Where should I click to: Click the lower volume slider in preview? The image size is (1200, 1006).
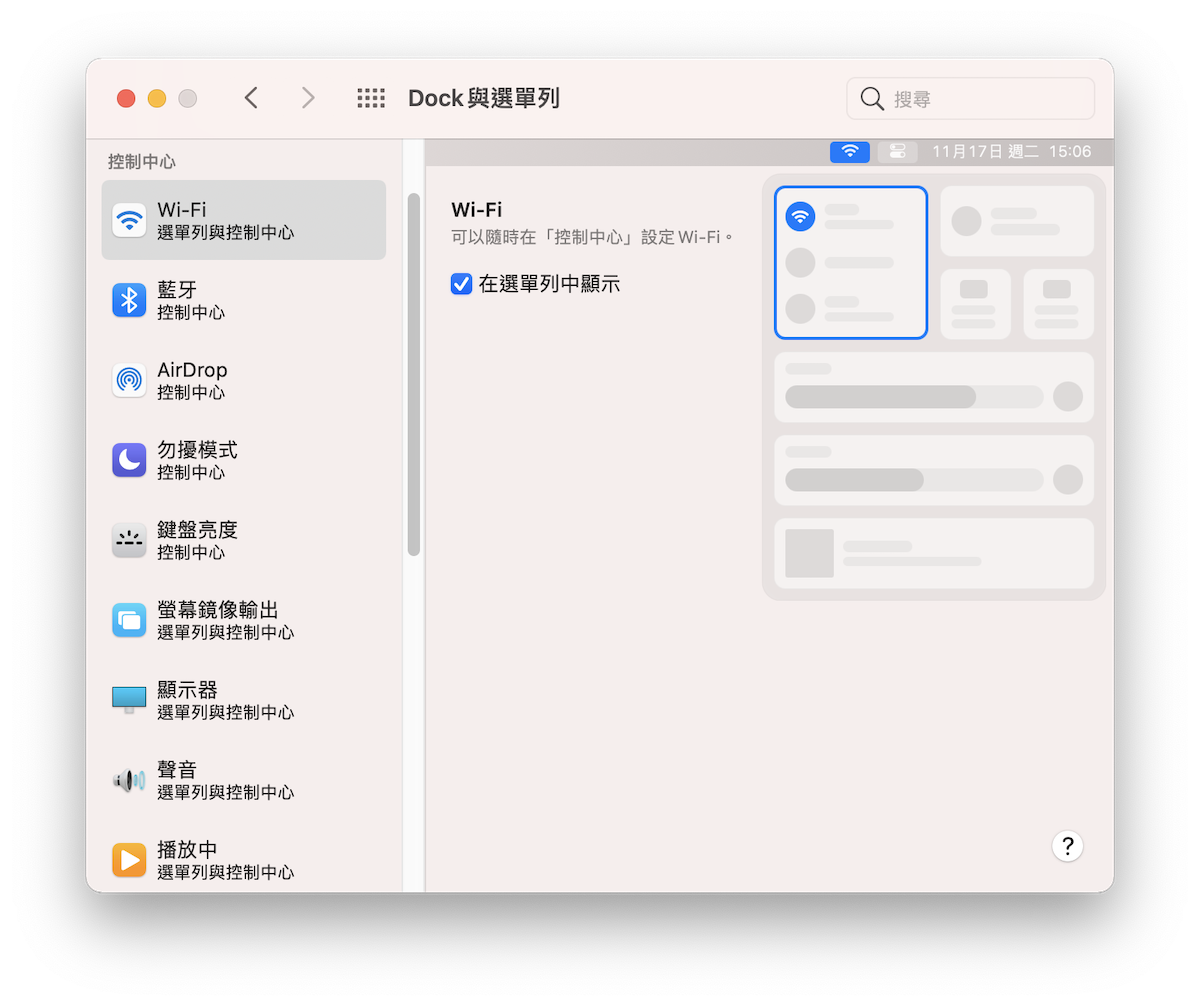click(x=914, y=480)
